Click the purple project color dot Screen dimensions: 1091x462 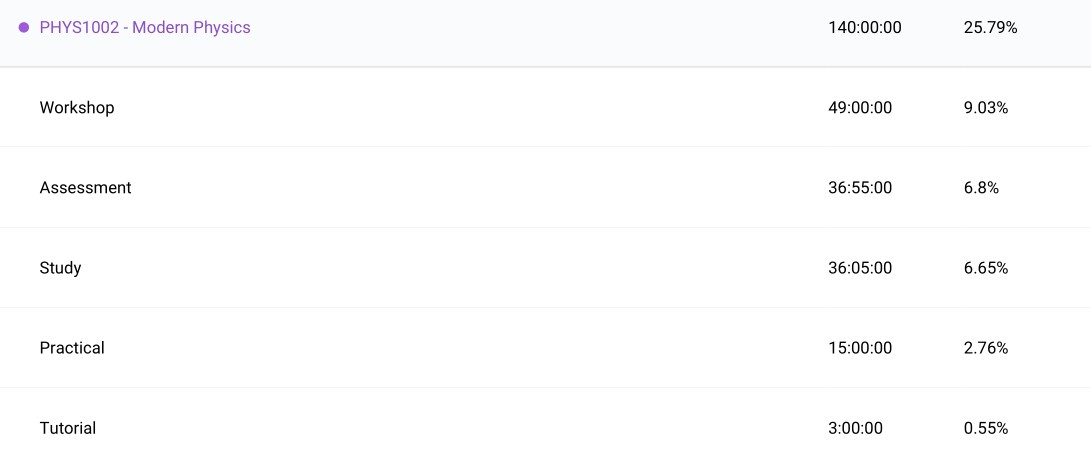(x=24, y=28)
